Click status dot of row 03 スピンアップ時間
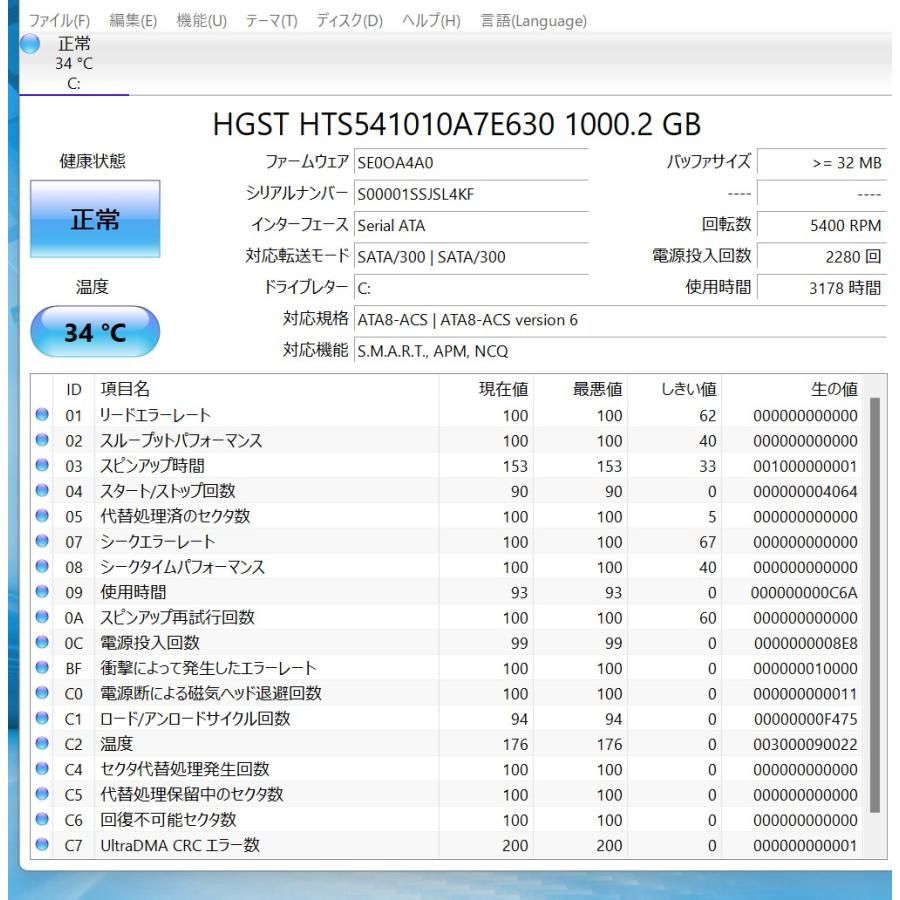Viewport: 900px width, 900px height. pos(42,465)
